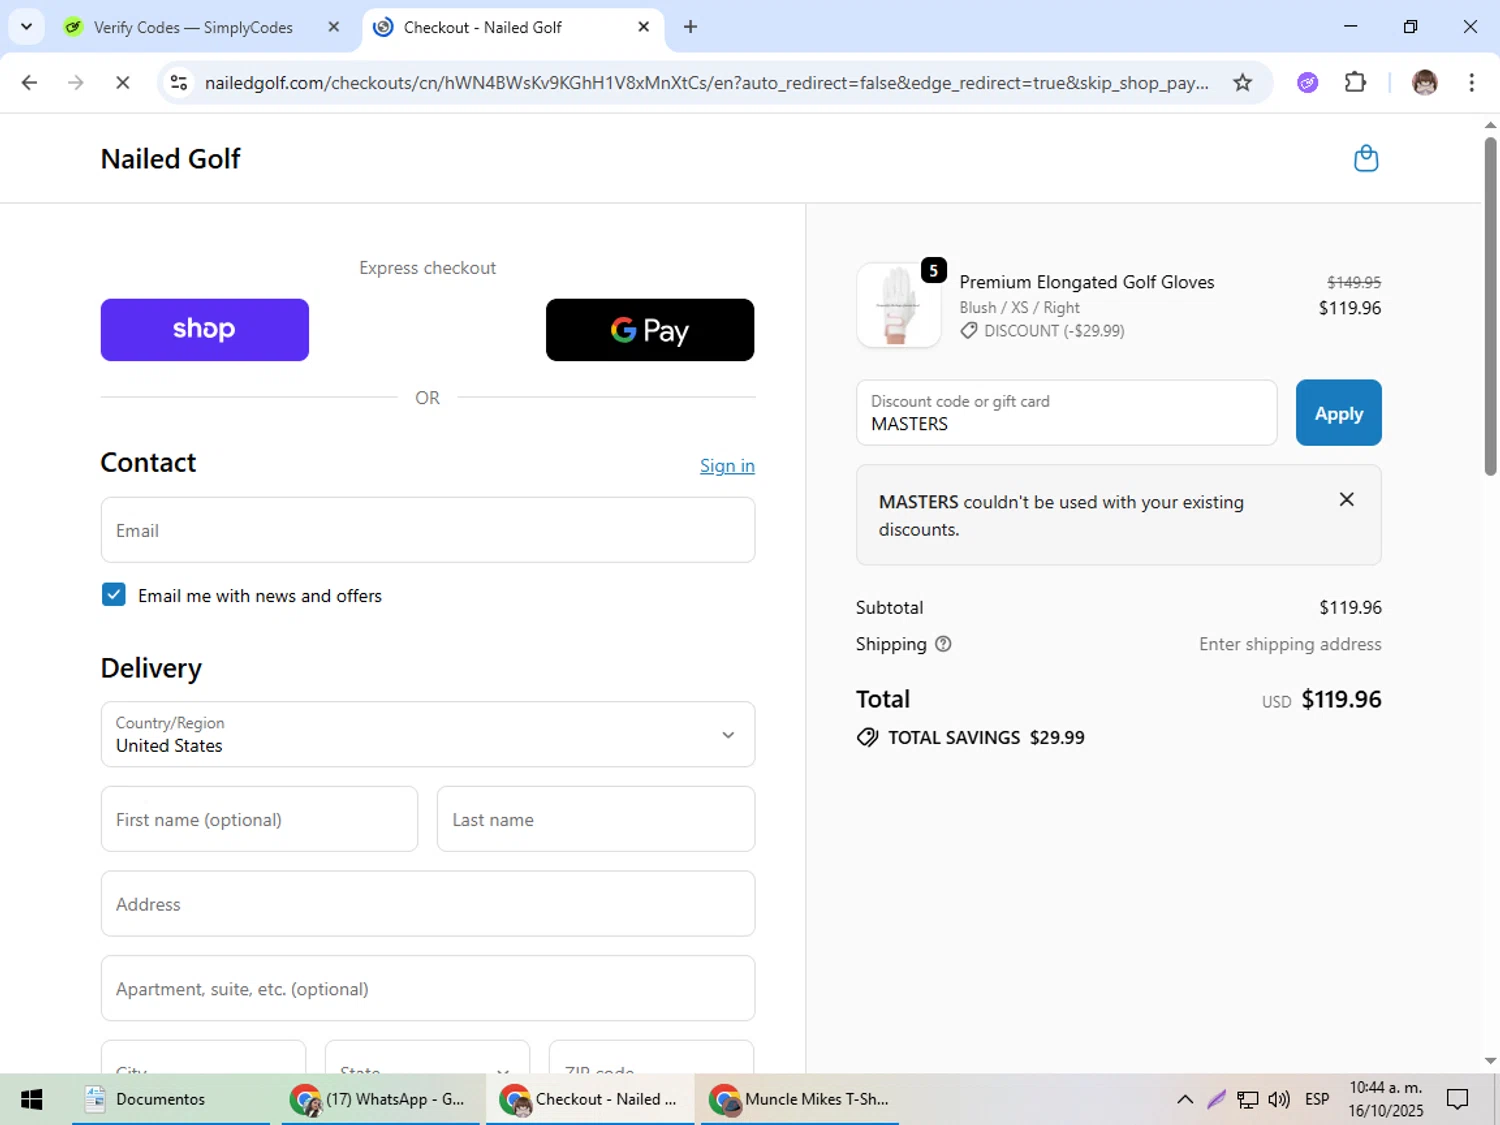This screenshot has height=1125, width=1500.
Task: Pay with the Google Pay button
Action: click(650, 330)
